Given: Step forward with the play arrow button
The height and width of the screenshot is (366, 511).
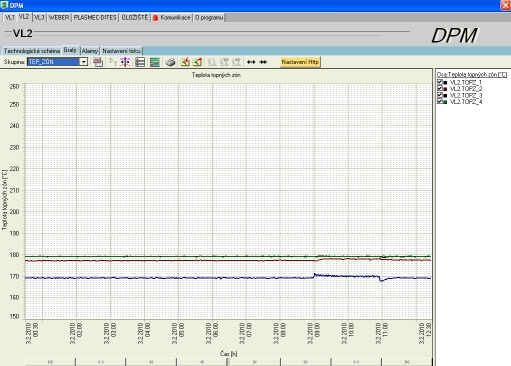Looking at the screenshot, I should pos(254,362).
